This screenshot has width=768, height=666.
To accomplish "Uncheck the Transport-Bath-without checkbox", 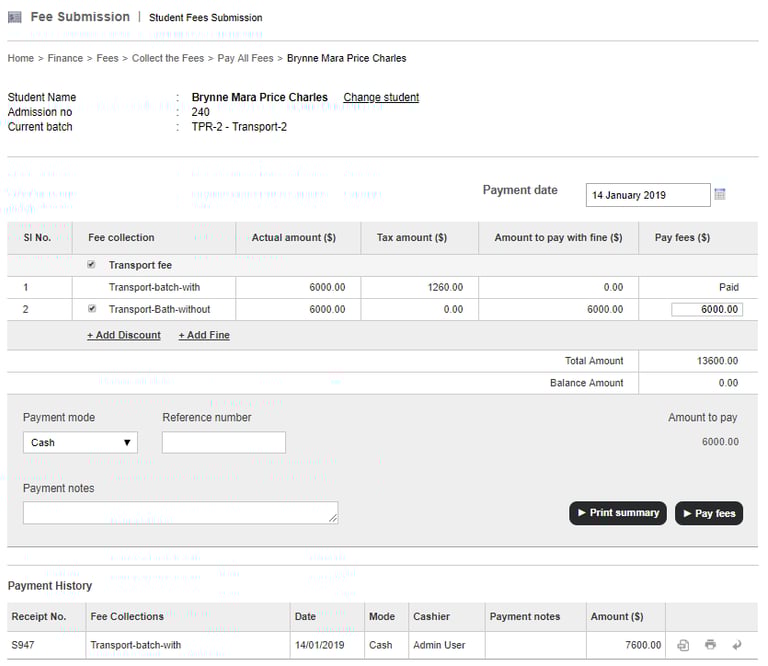I will (92, 309).
